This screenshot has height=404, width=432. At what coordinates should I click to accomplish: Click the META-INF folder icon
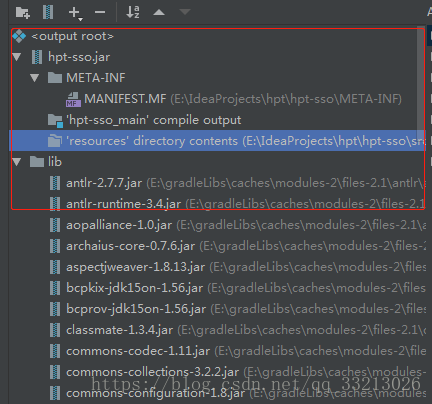tap(55, 78)
